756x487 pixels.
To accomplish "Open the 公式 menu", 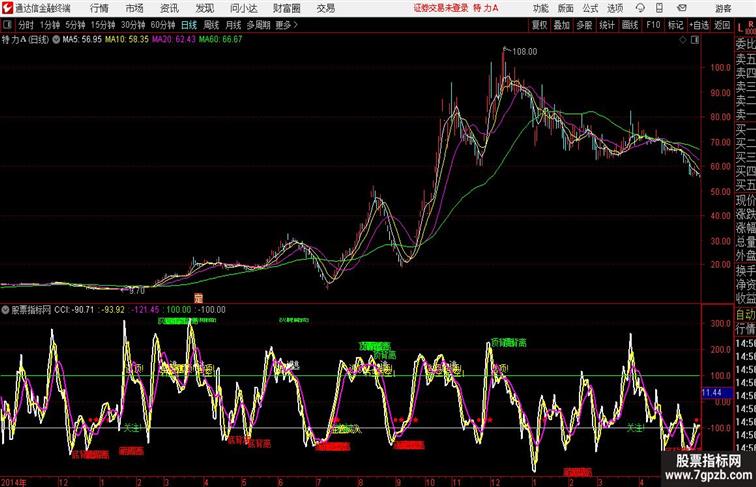I will 590,8.
